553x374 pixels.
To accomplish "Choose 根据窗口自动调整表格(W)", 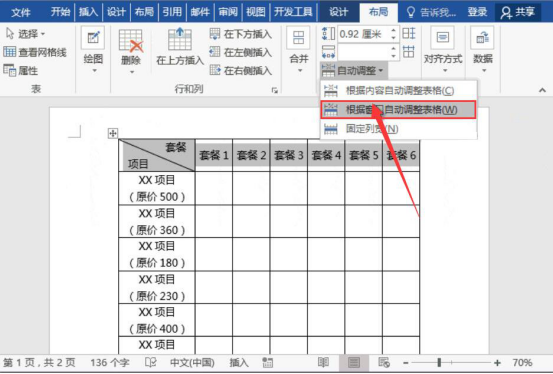I will click(399, 110).
